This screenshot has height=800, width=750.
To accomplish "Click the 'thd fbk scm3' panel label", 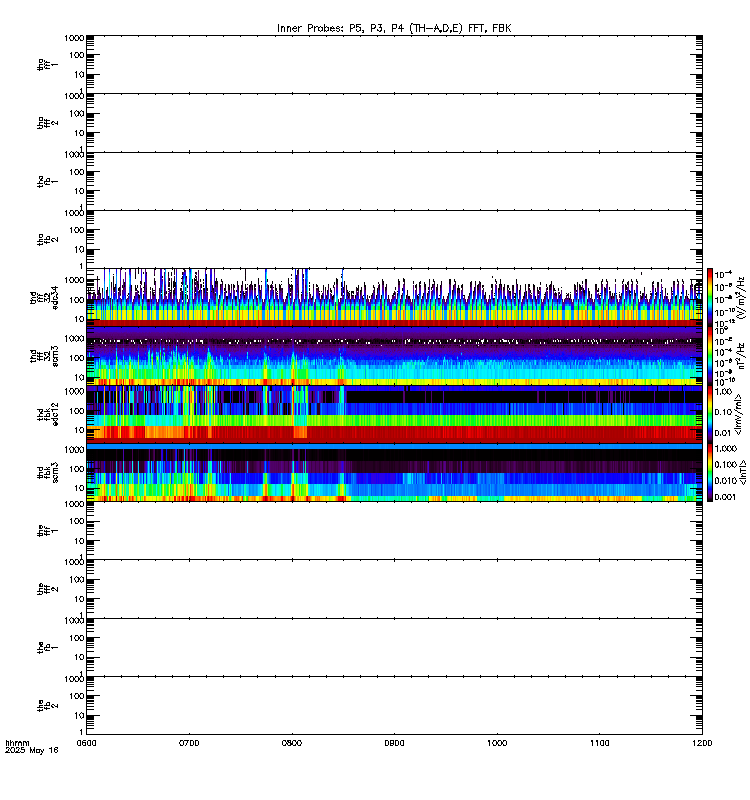I will point(47,472).
